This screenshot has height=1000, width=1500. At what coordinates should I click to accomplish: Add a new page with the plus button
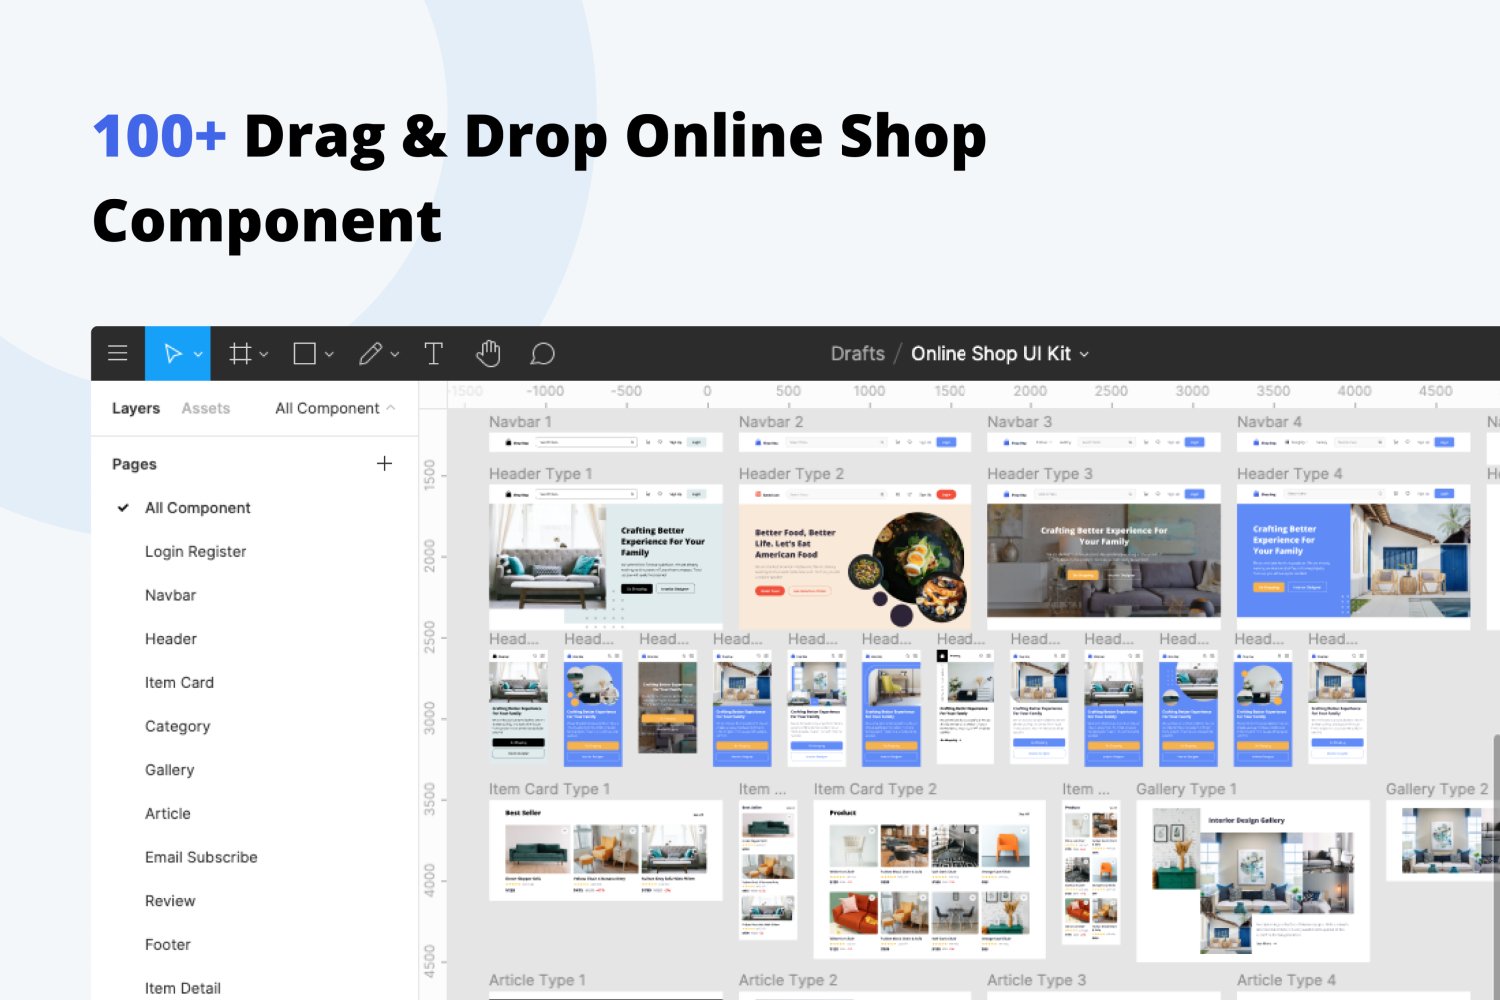385,463
